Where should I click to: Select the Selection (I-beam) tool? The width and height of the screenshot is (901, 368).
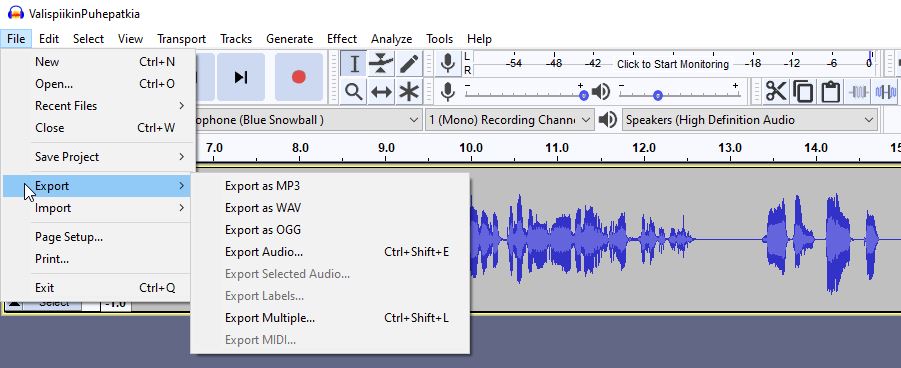354,63
